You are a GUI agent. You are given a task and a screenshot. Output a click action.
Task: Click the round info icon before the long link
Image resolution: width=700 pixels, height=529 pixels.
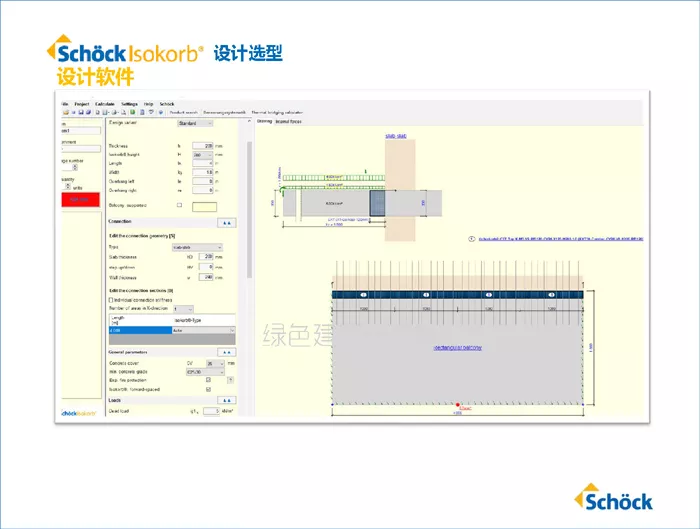471,239
